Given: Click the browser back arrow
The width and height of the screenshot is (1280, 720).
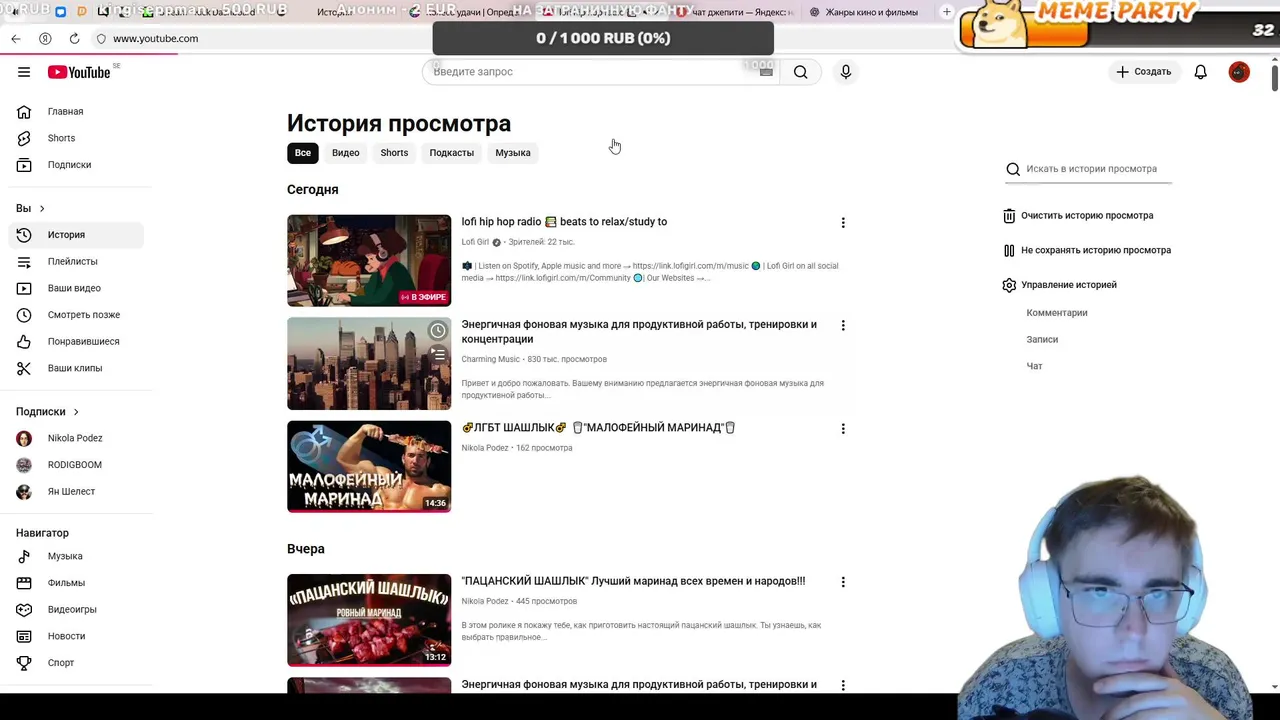Looking at the screenshot, I should click(16, 38).
